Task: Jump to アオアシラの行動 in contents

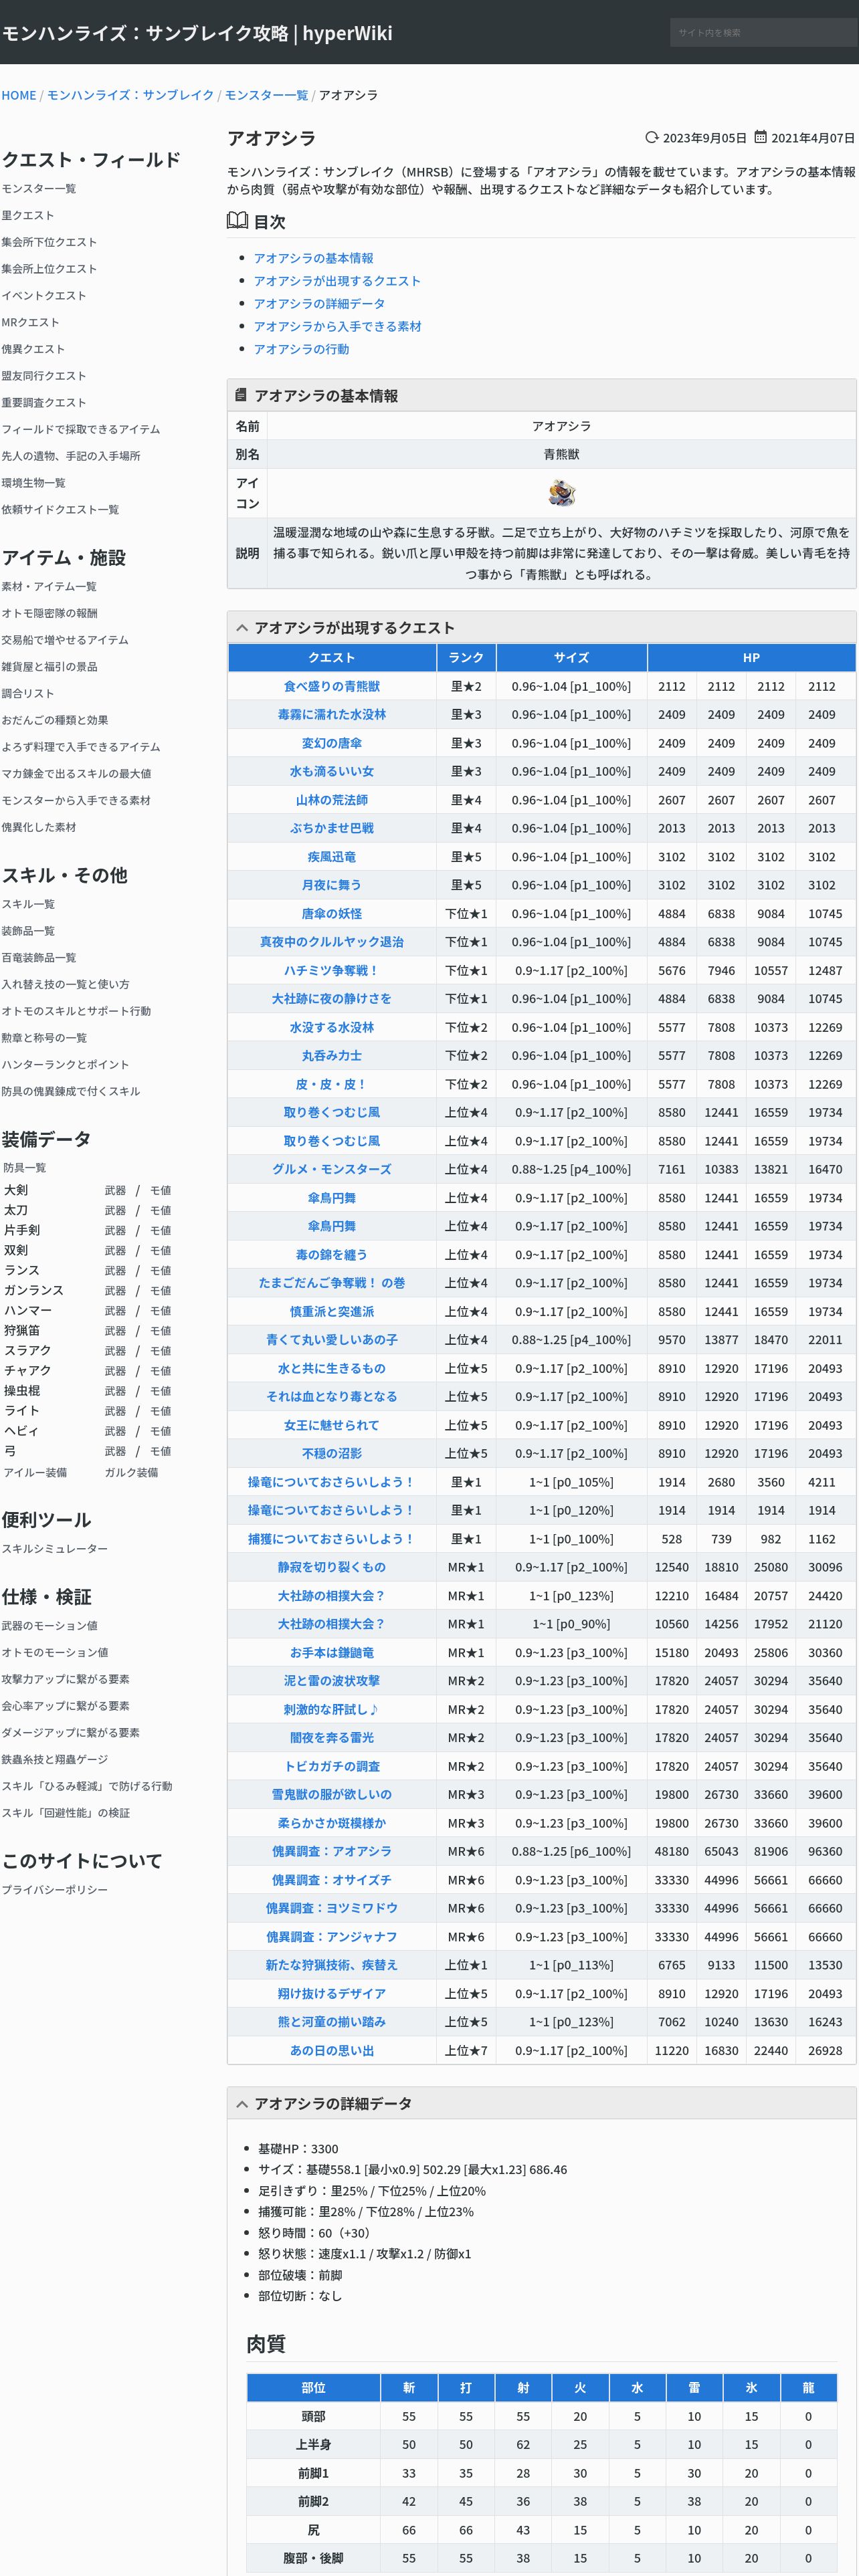Action: tap(301, 349)
